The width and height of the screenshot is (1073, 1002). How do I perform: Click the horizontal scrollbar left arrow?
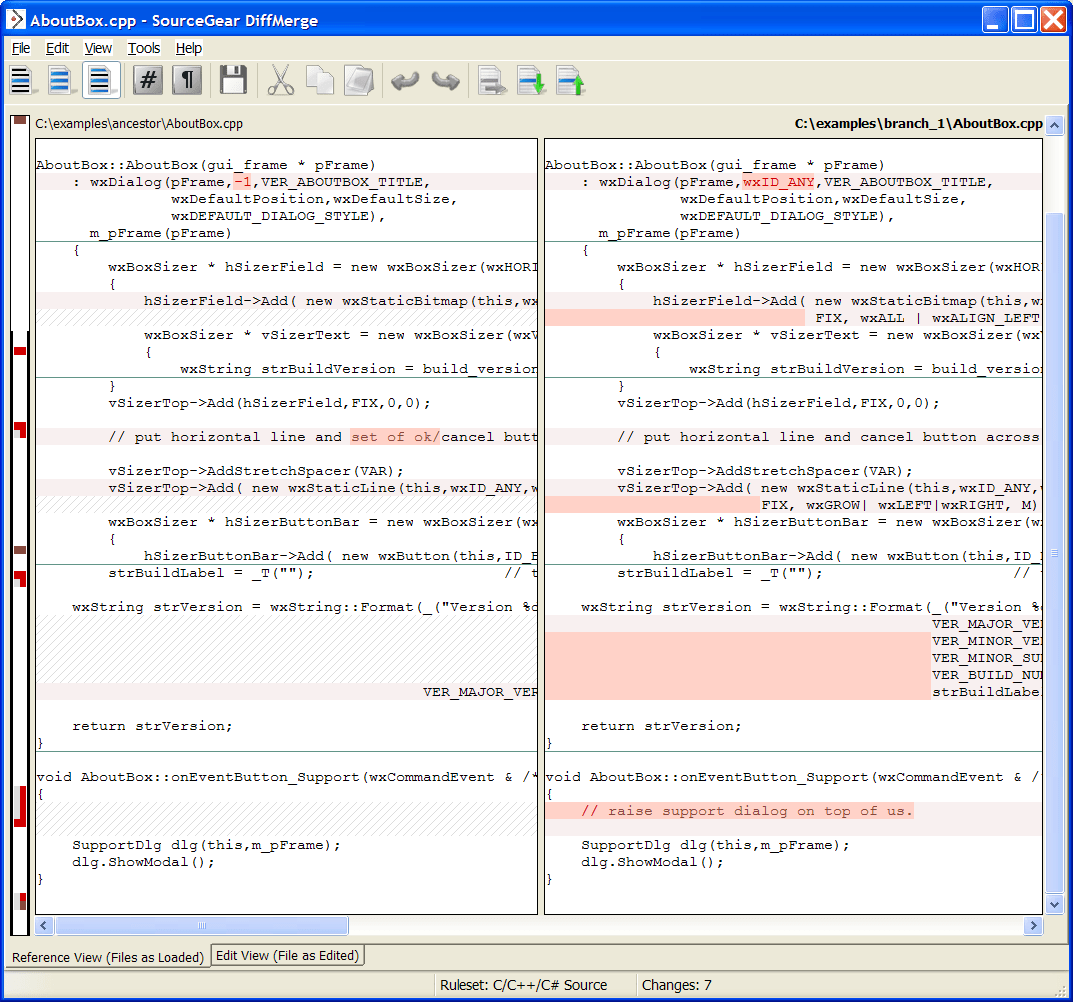43,926
